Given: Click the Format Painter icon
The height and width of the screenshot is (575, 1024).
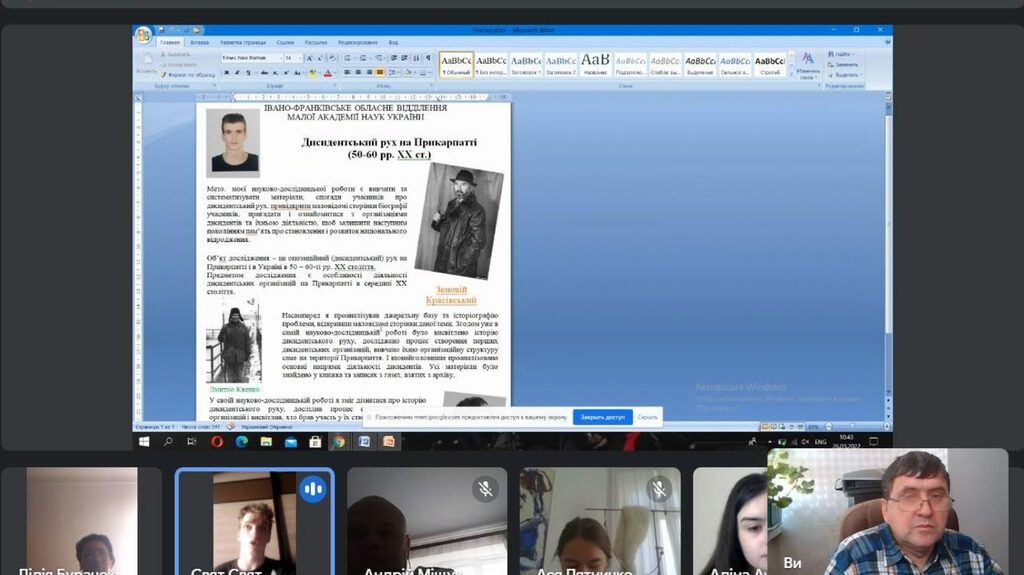Looking at the screenshot, I should coord(164,75).
